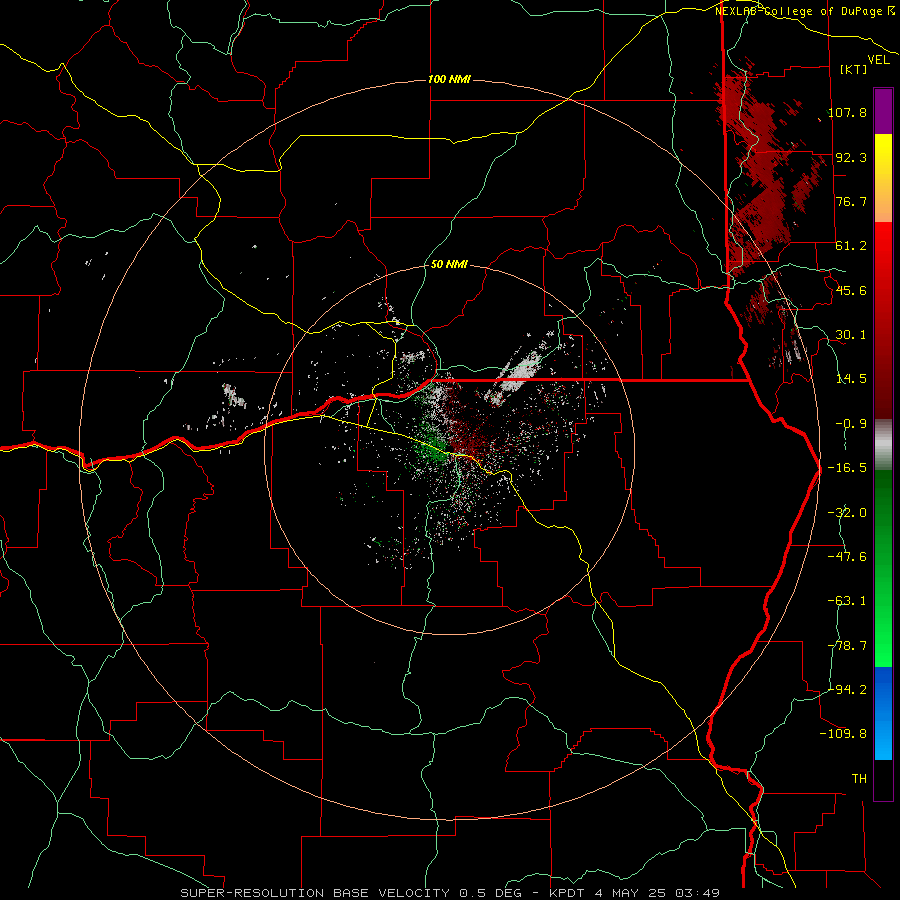Select the 14.5 scale value
The height and width of the screenshot is (900, 900).
(x=851, y=379)
